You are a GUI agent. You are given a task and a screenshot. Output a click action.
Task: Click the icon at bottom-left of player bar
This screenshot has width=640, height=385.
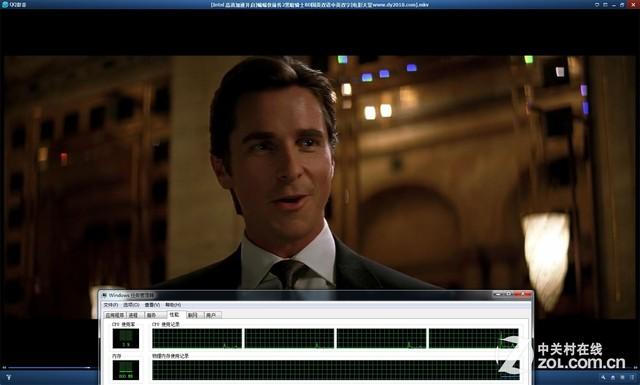[9, 378]
